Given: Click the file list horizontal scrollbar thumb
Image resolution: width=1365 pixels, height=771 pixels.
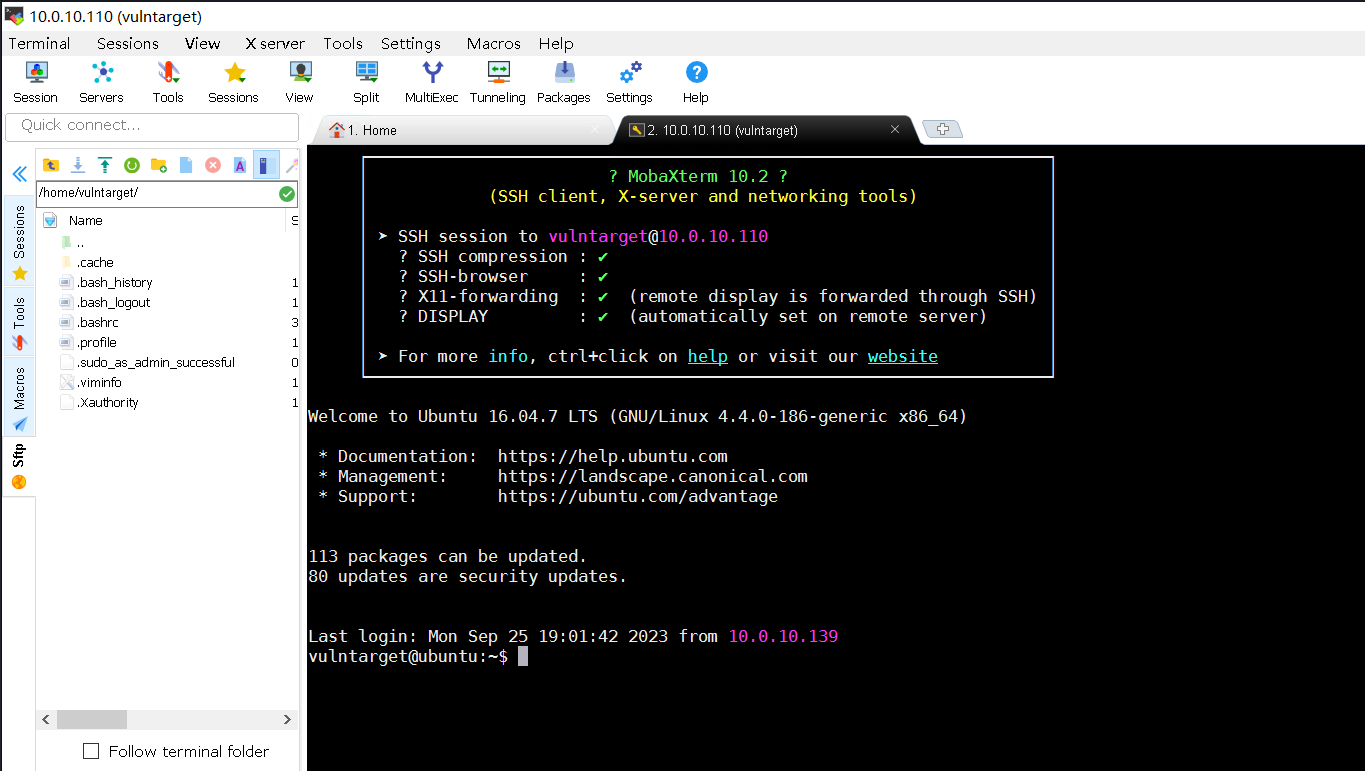Looking at the screenshot, I should coord(92,719).
